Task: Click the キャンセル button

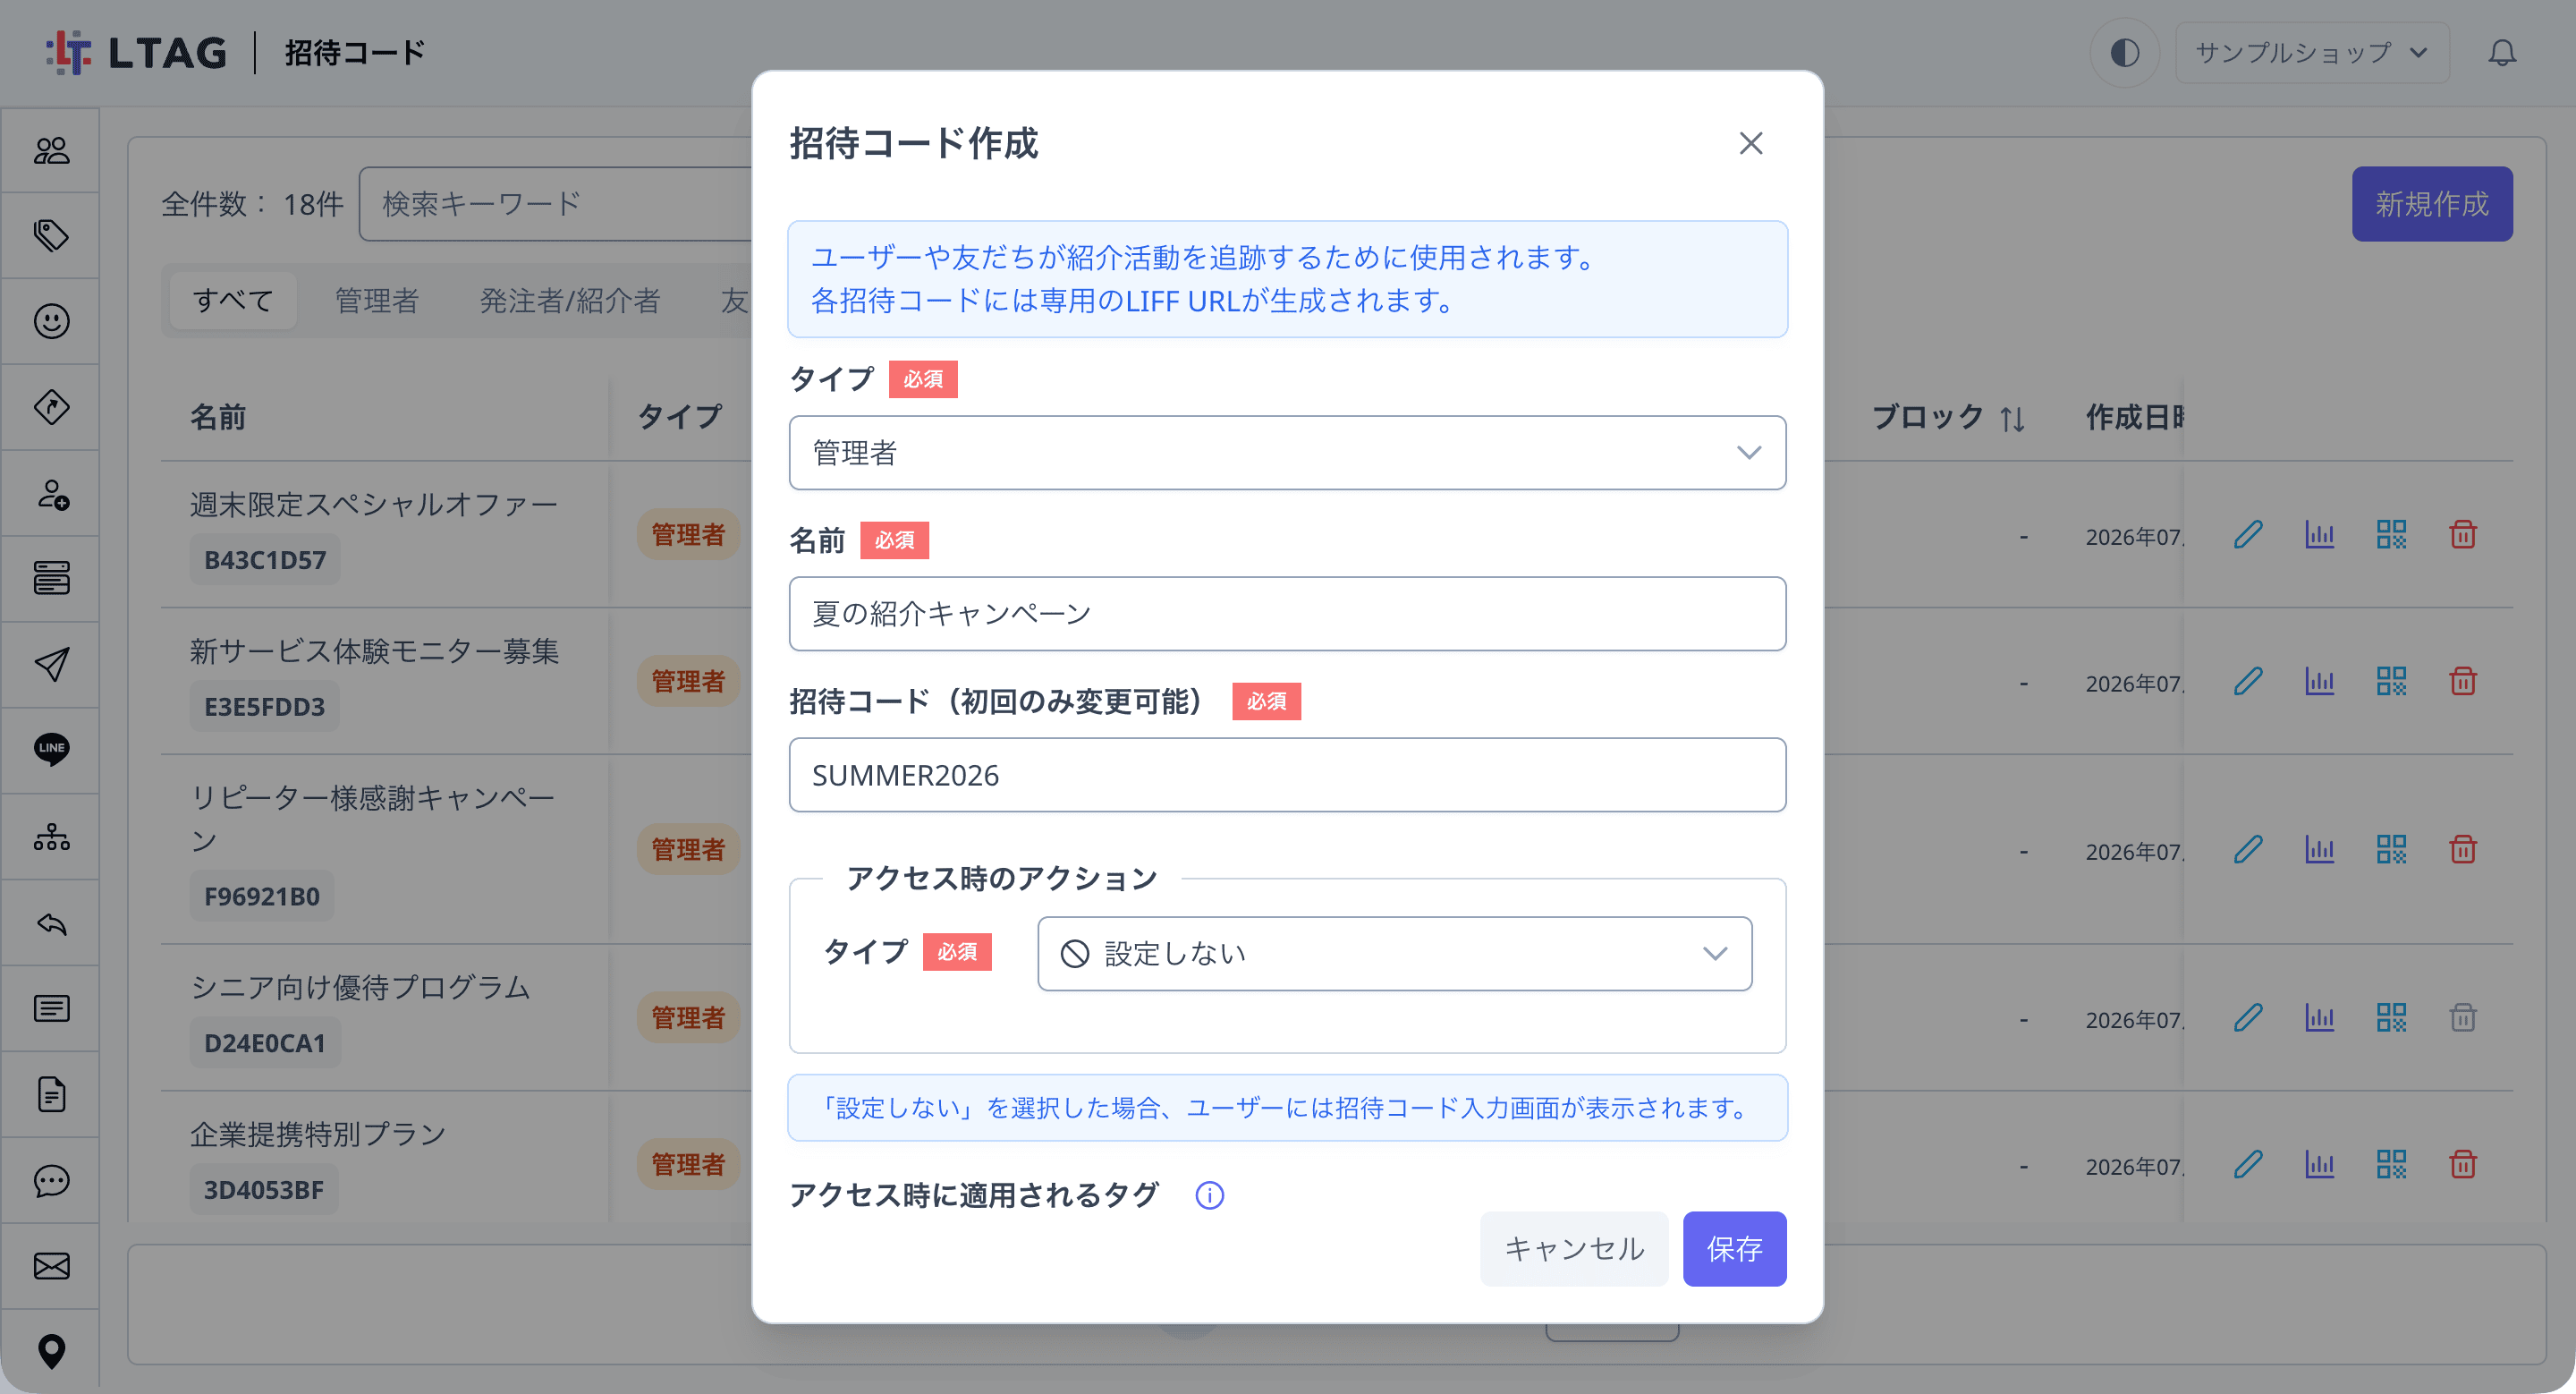Action: click(x=1573, y=1249)
